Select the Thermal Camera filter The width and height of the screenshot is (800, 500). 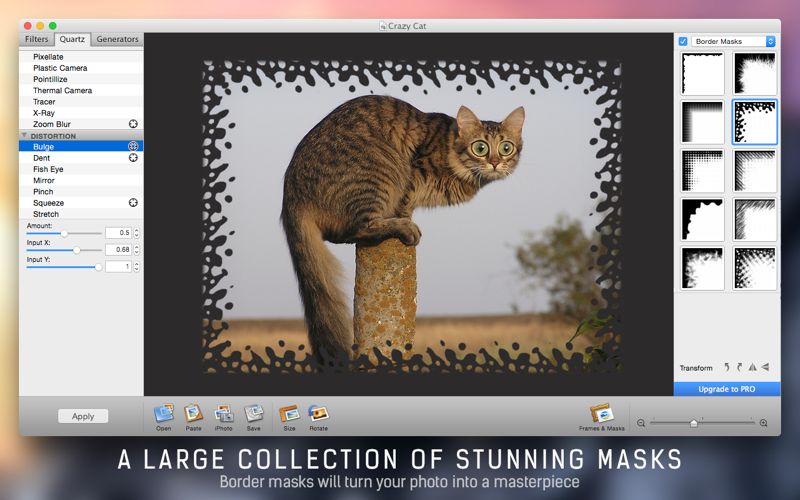[x=81, y=90]
